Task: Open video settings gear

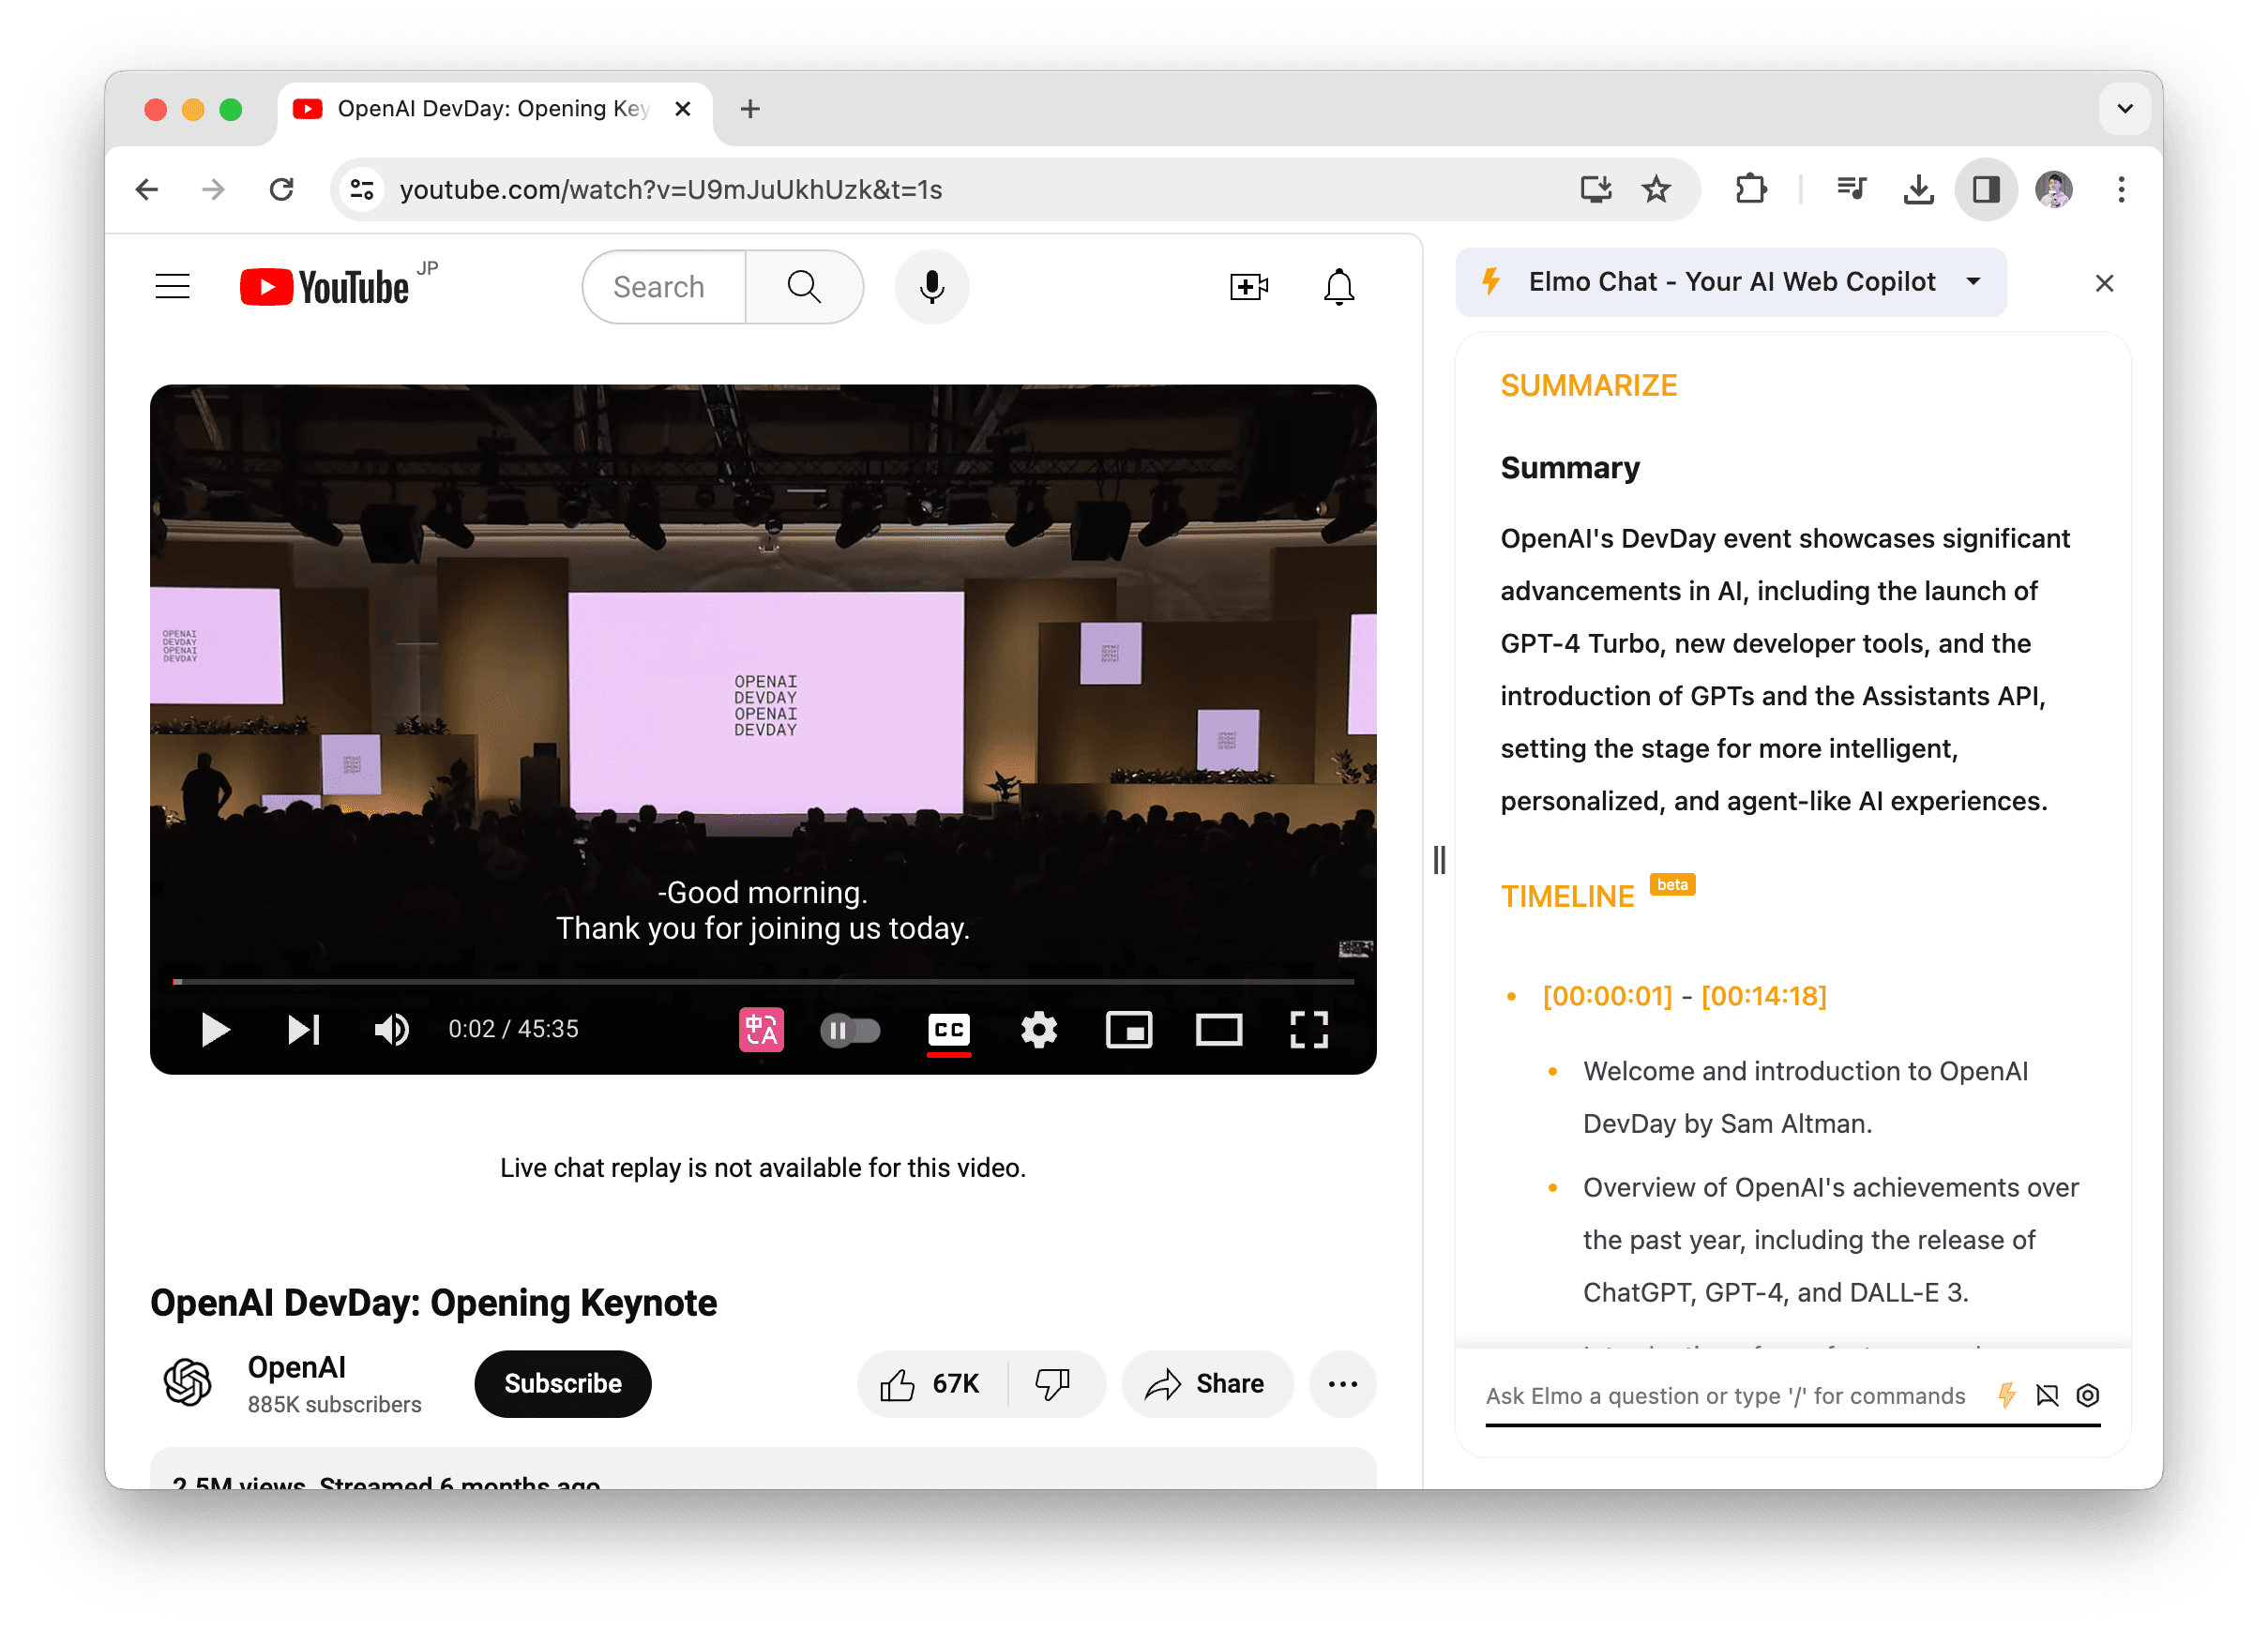Action: click(1038, 1029)
